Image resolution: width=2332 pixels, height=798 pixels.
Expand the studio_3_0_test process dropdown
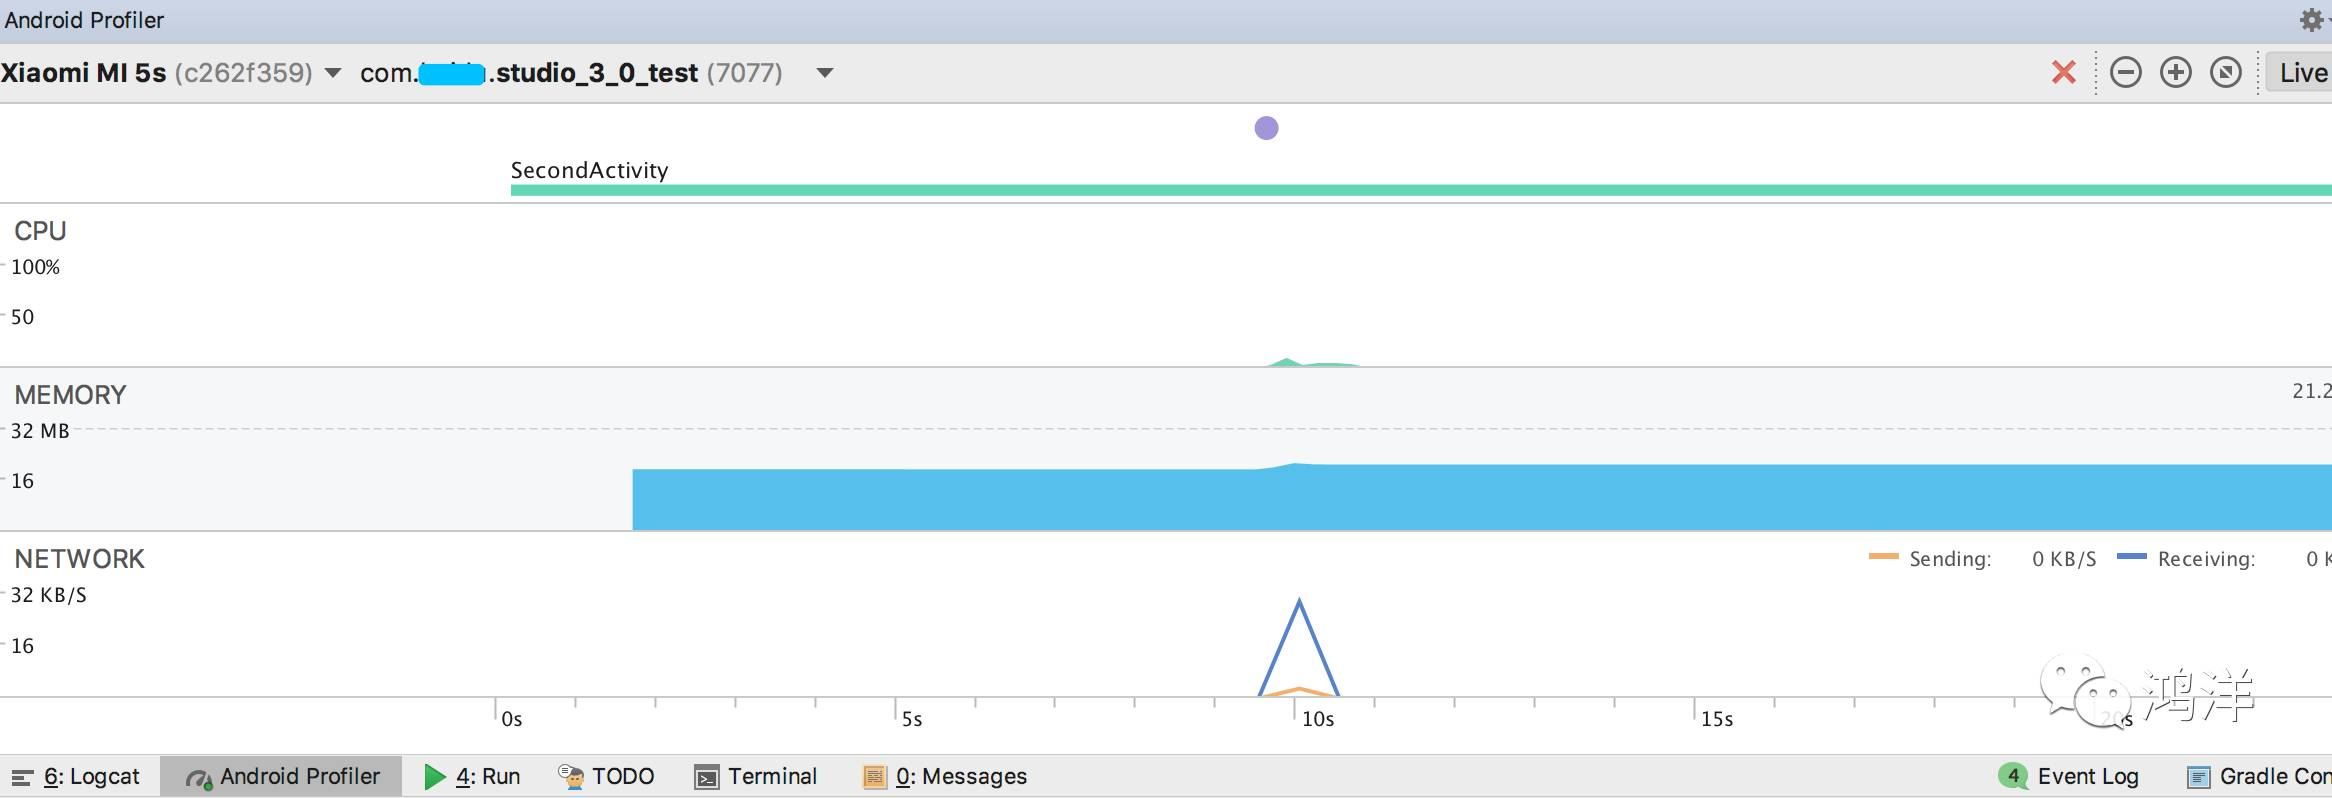tap(825, 73)
